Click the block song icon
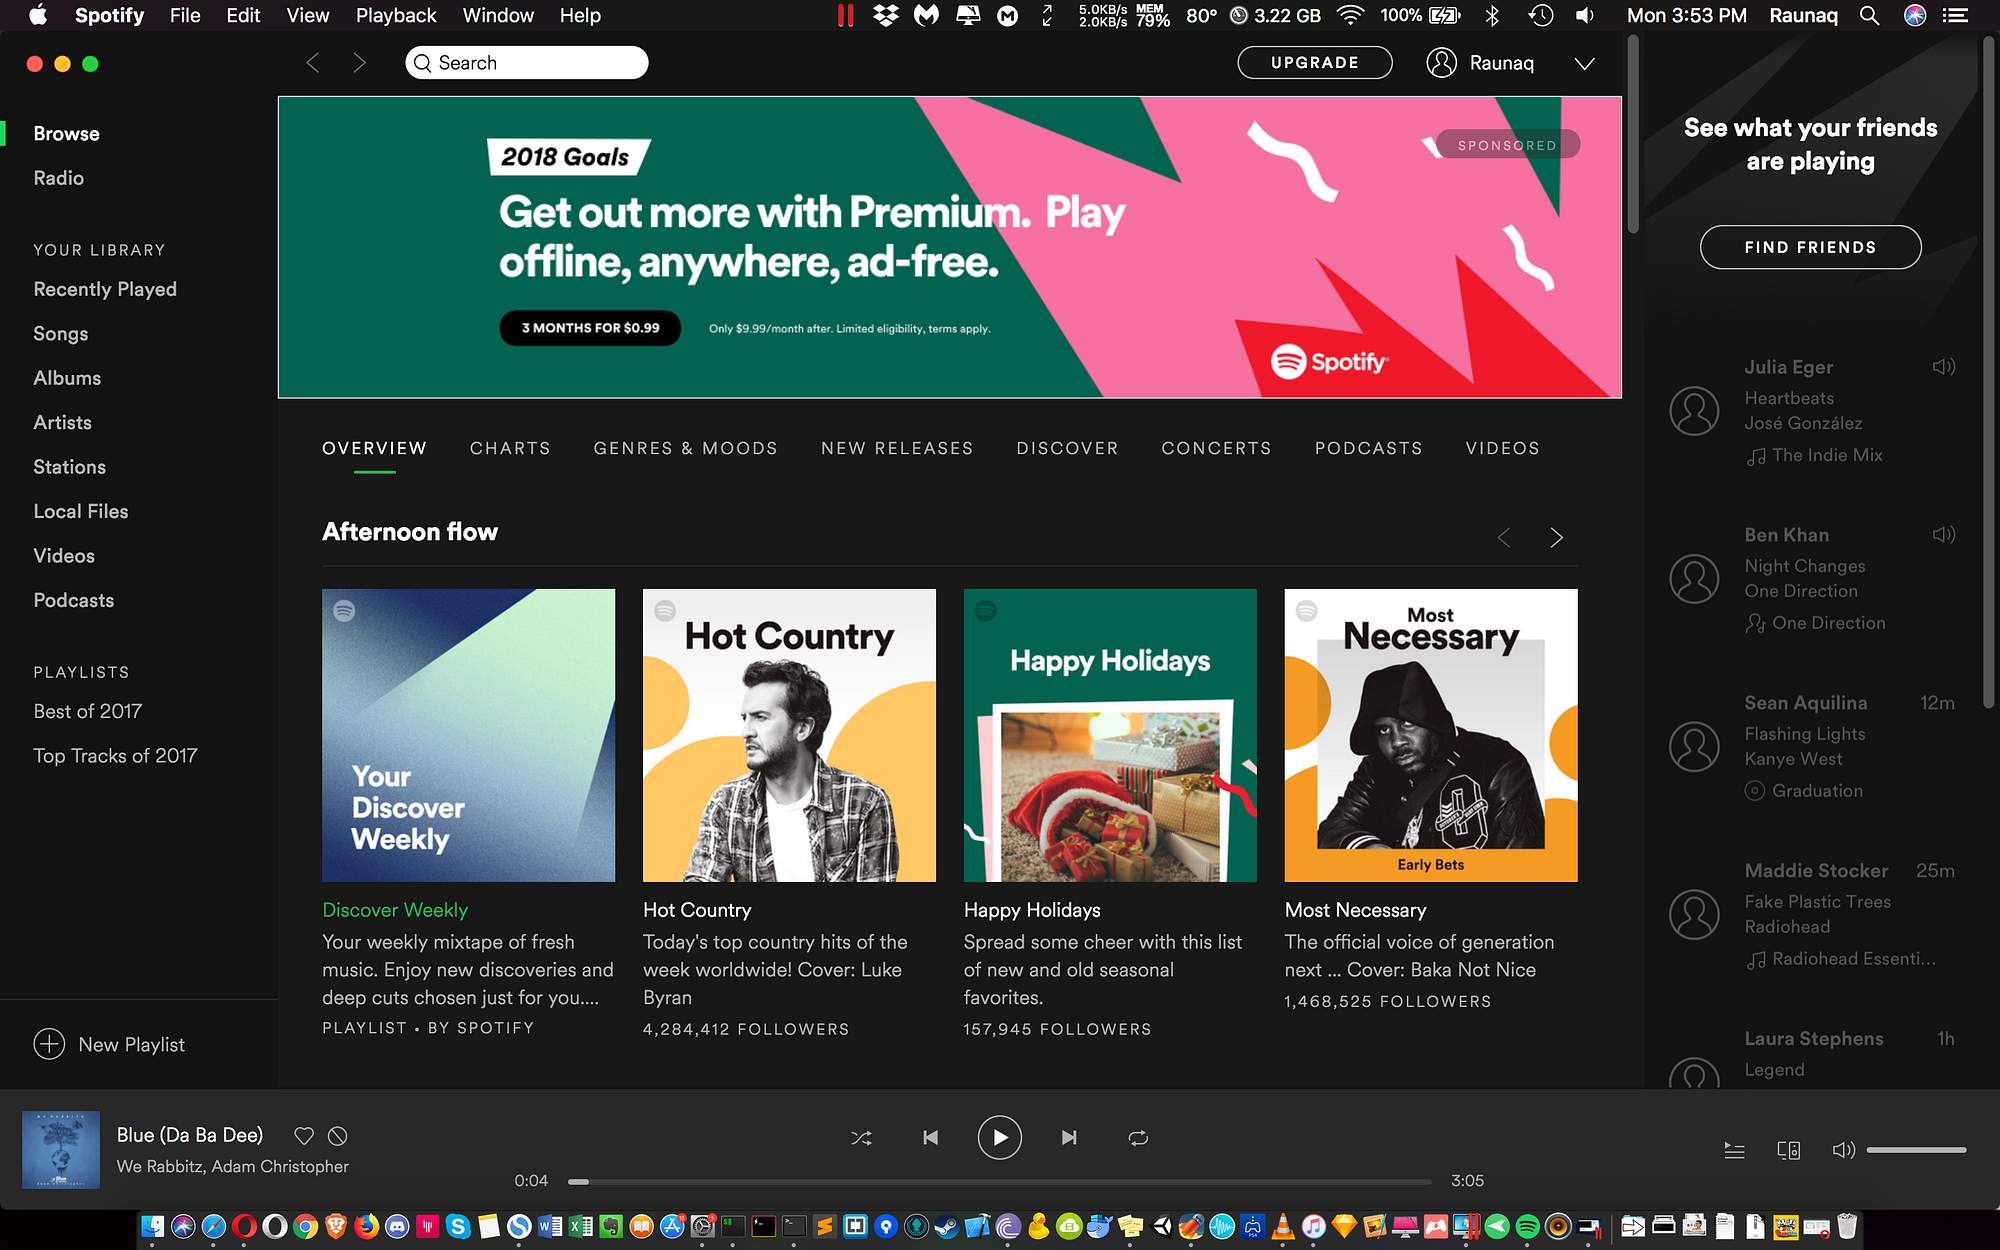 click(338, 1136)
